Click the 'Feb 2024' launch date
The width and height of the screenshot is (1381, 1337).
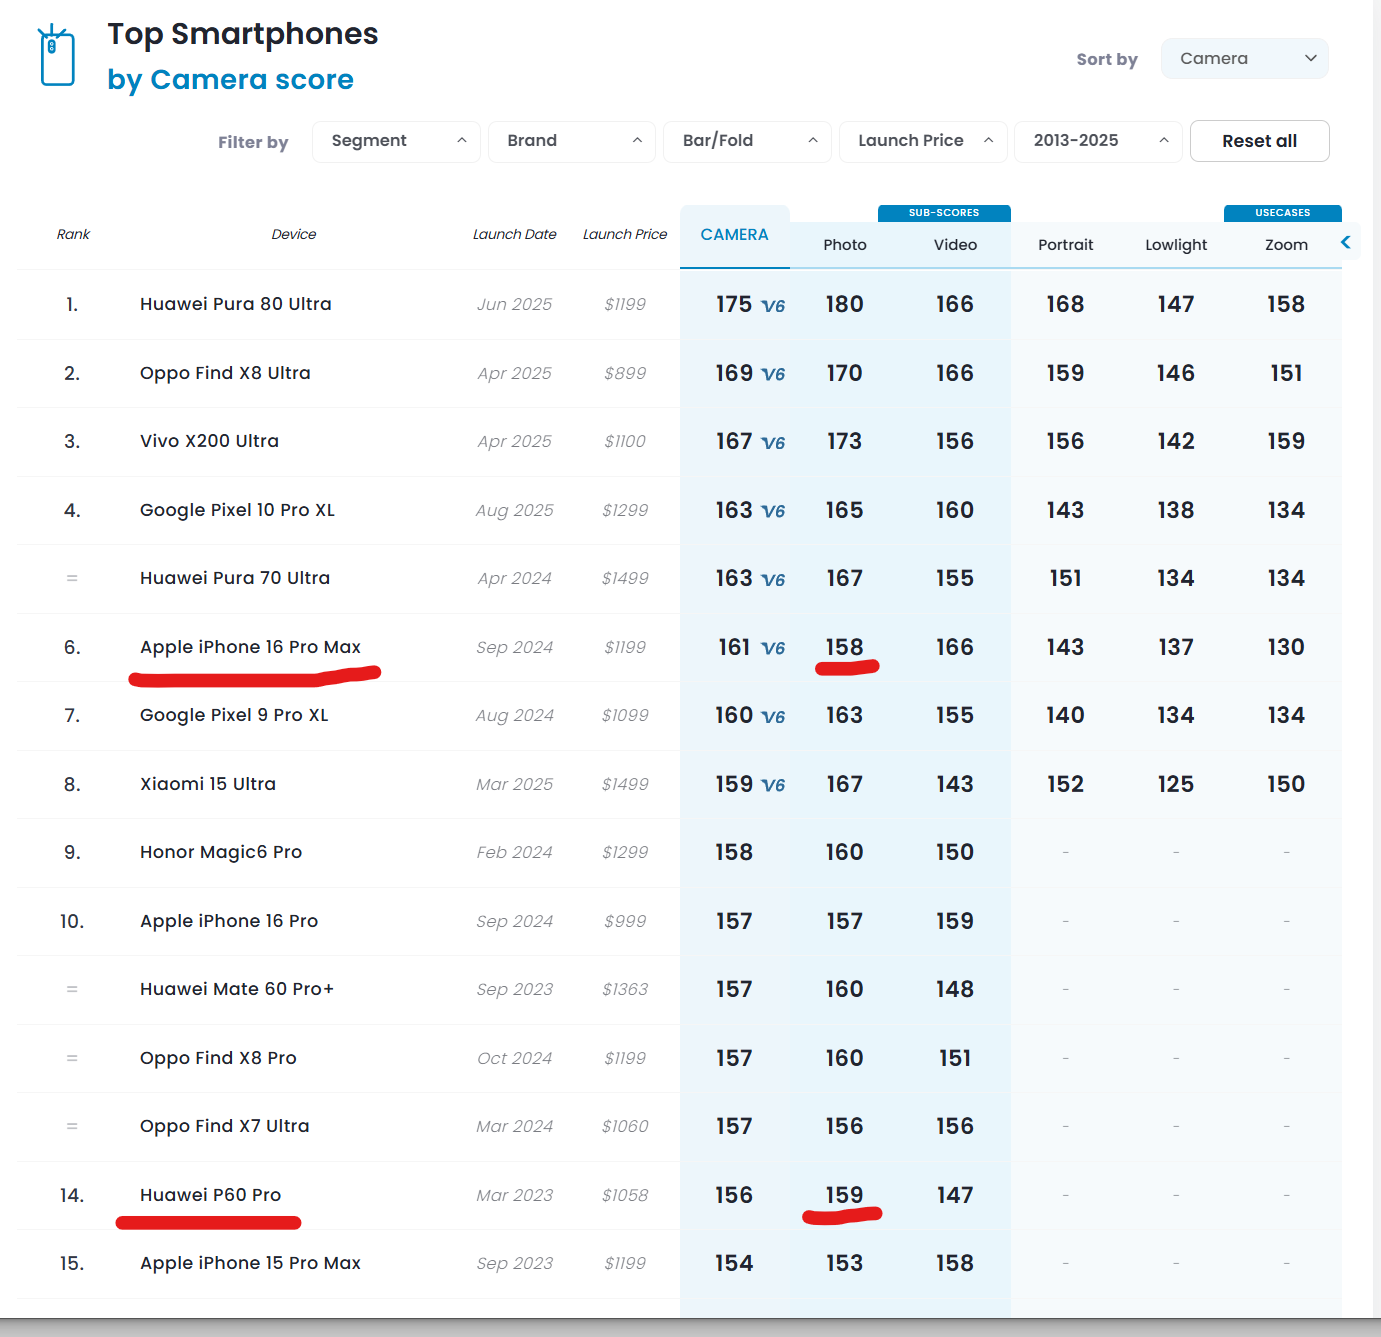point(515,852)
